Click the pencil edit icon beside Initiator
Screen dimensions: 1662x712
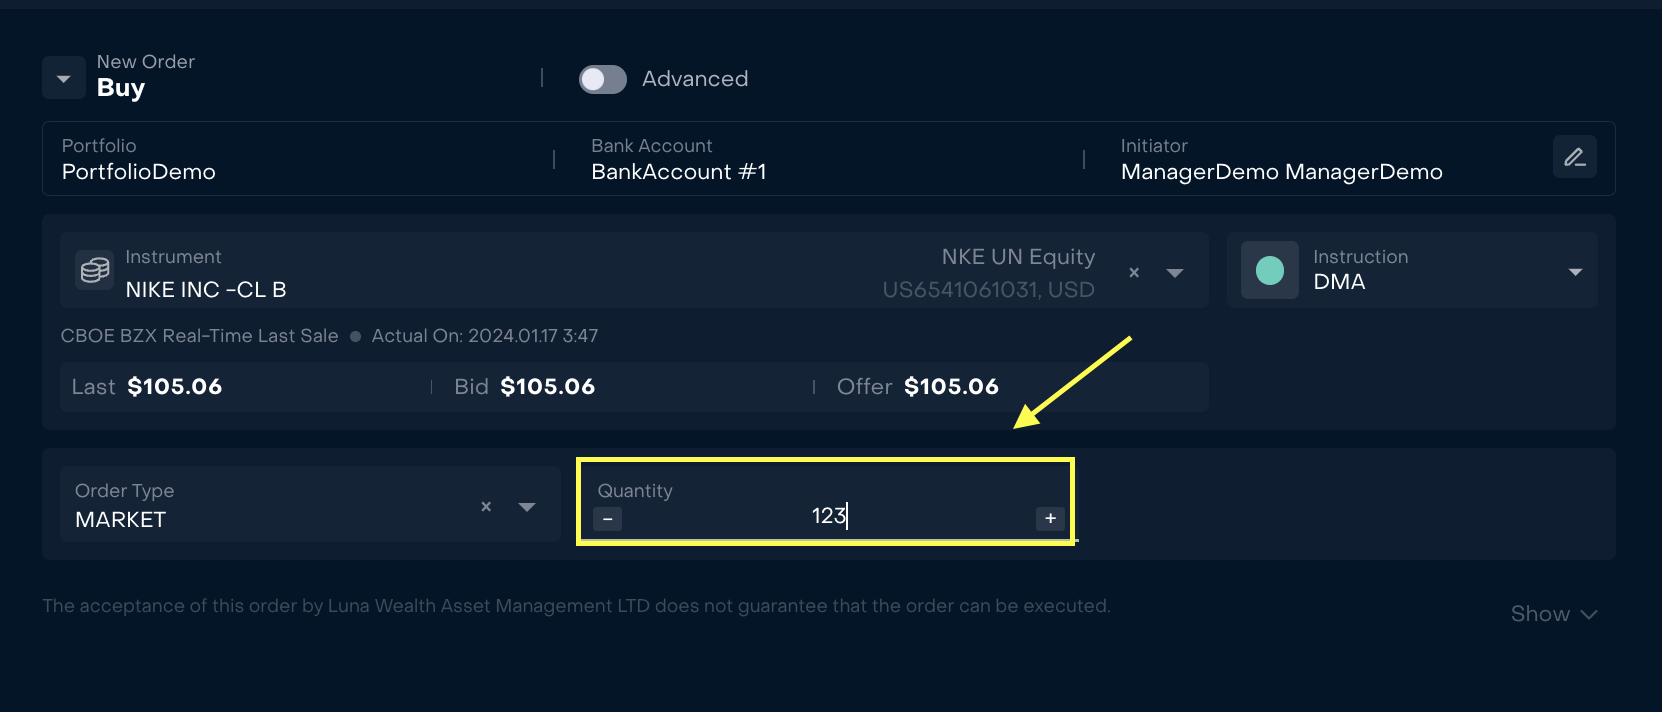[x=1574, y=157]
